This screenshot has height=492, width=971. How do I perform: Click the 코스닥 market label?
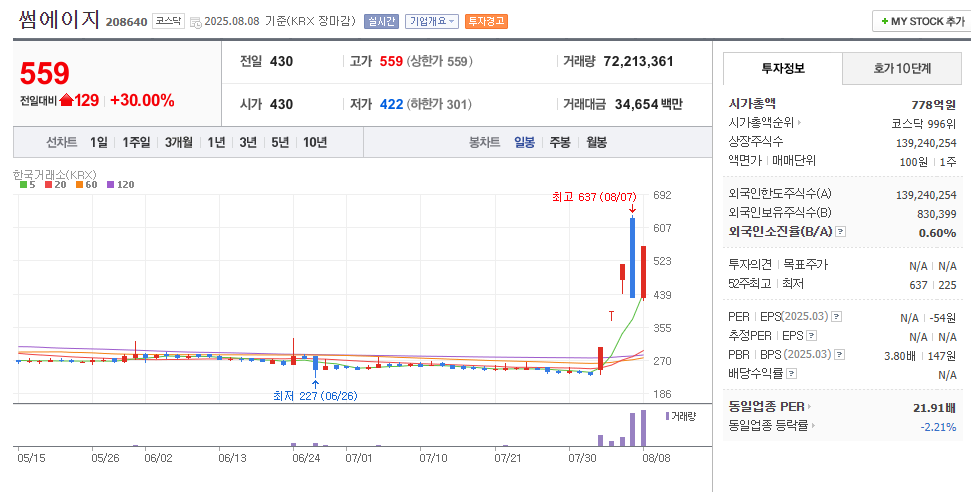click(x=168, y=21)
